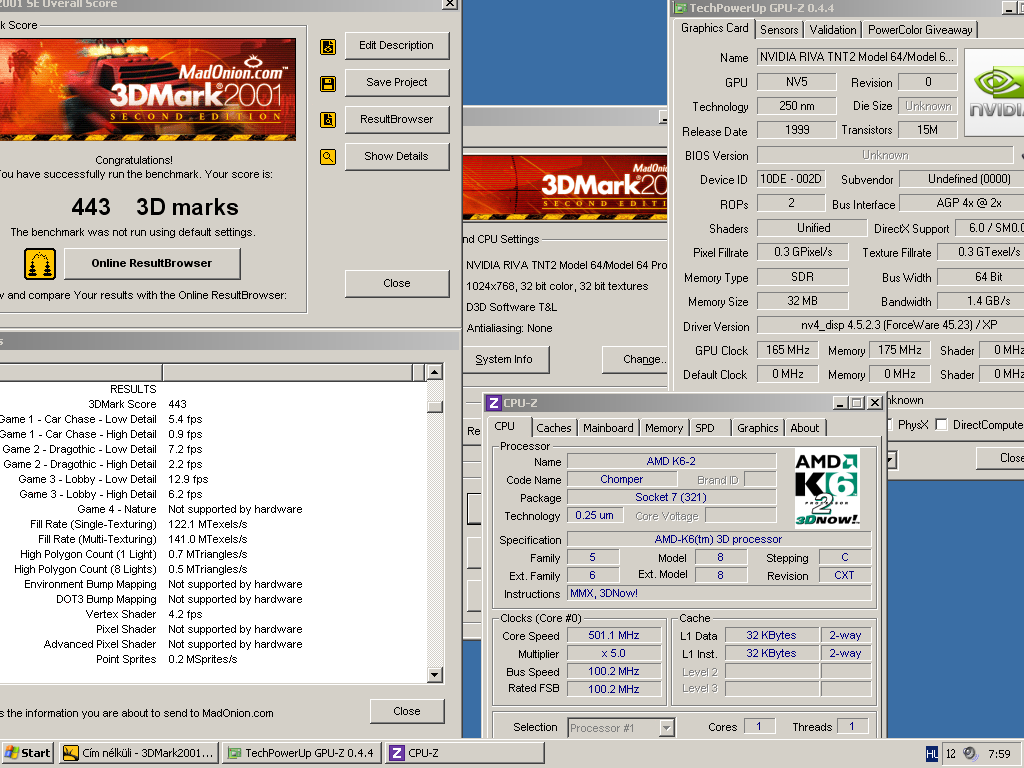The height and width of the screenshot is (768, 1024).
Task: Click the 'Fill Rate (Multi-Texturing)' row
Action: point(214,539)
